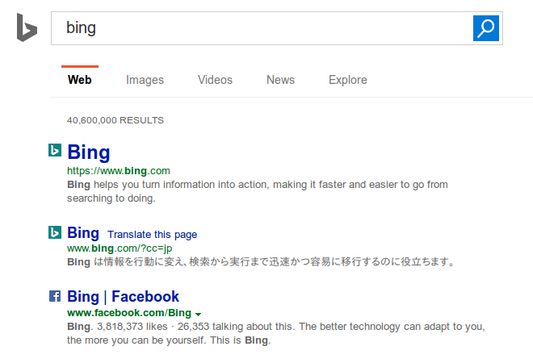Click the blue magnifier search button
The height and width of the screenshot is (363, 533).
pyautogui.click(x=486, y=28)
